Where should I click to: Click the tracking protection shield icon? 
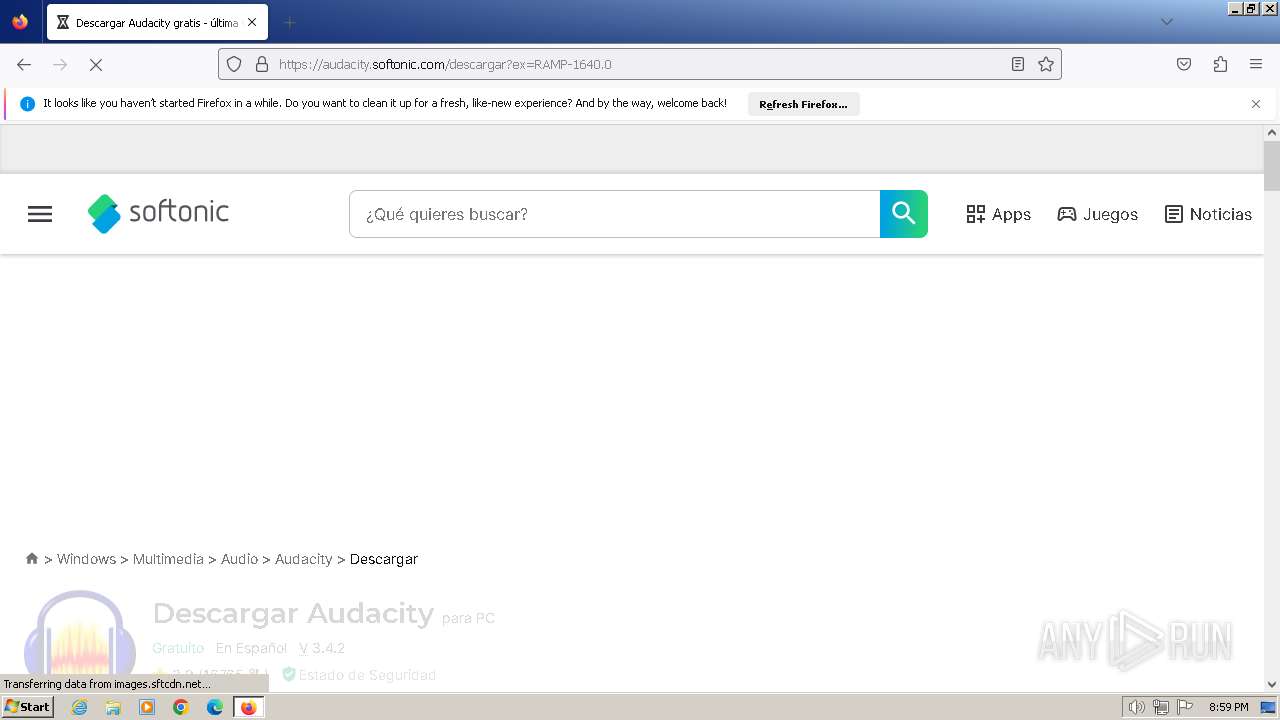(x=234, y=64)
